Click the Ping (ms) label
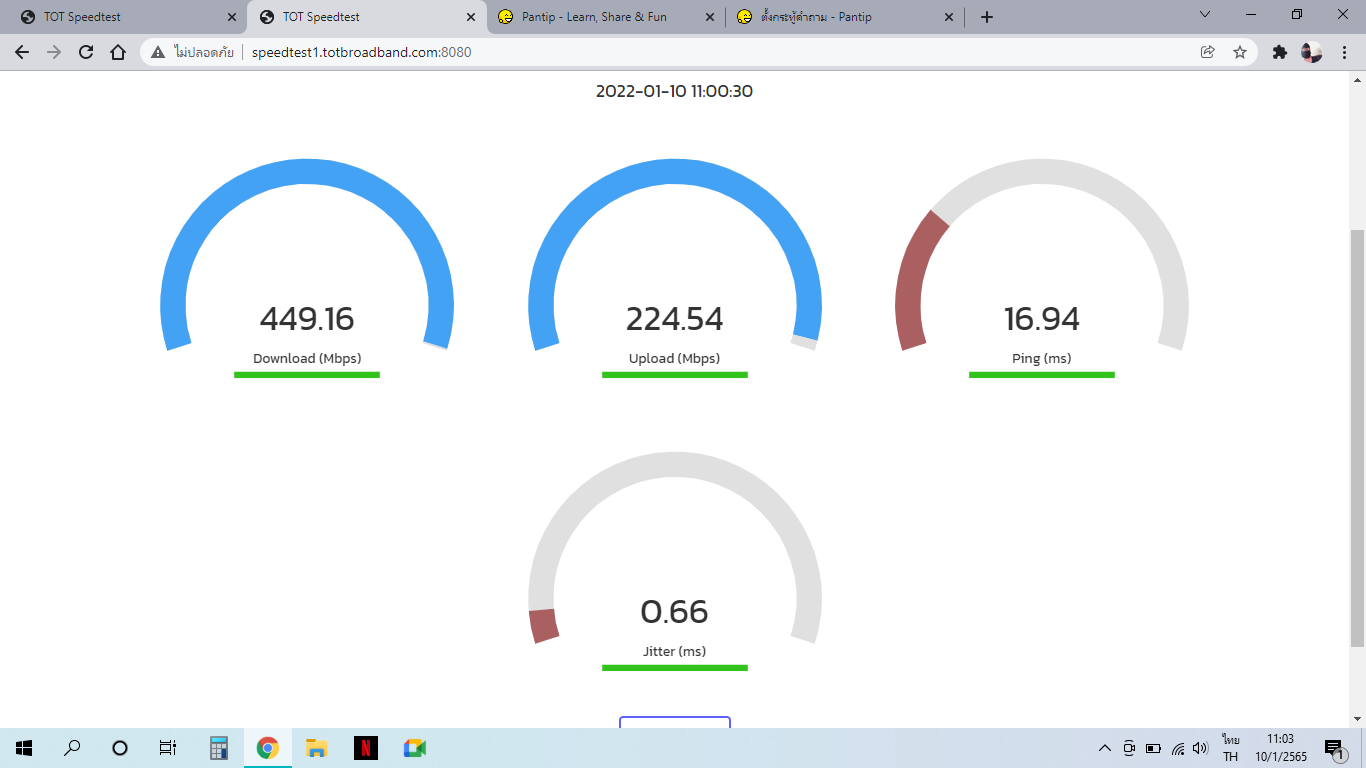This screenshot has width=1366, height=768. 1042,358
